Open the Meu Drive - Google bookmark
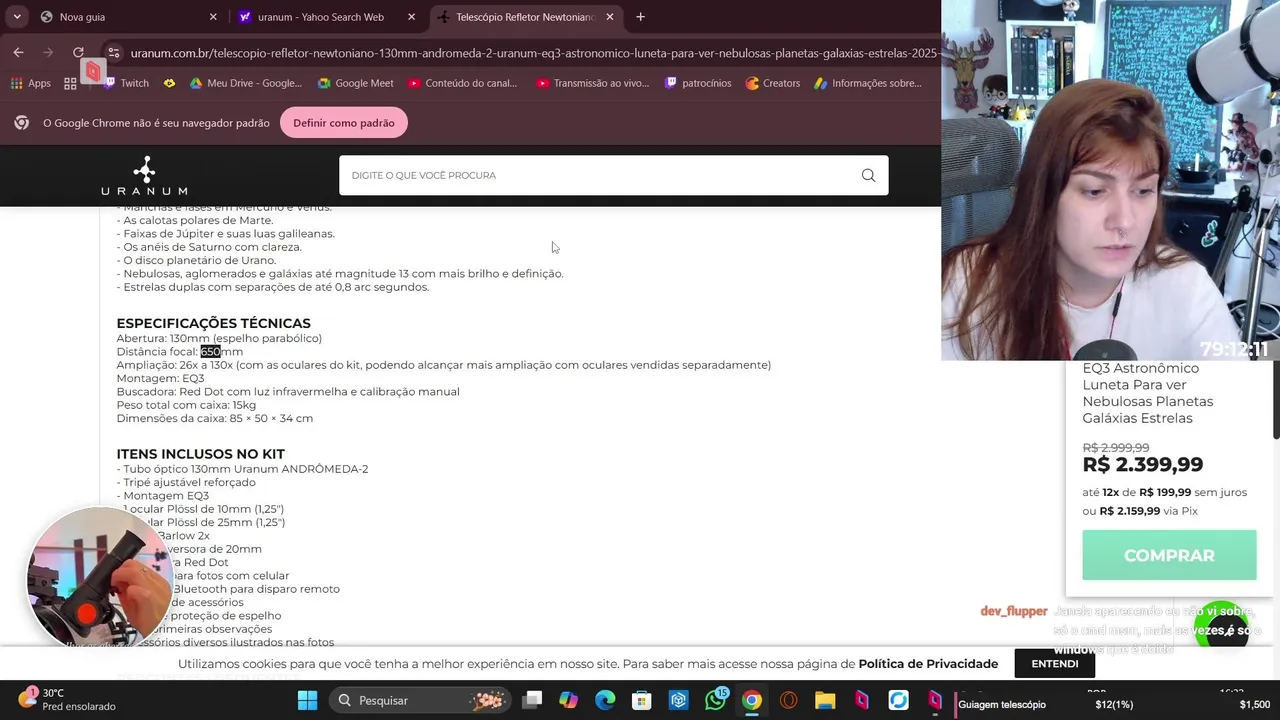The height and width of the screenshot is (720, 1280). click(x=246, y=83)
